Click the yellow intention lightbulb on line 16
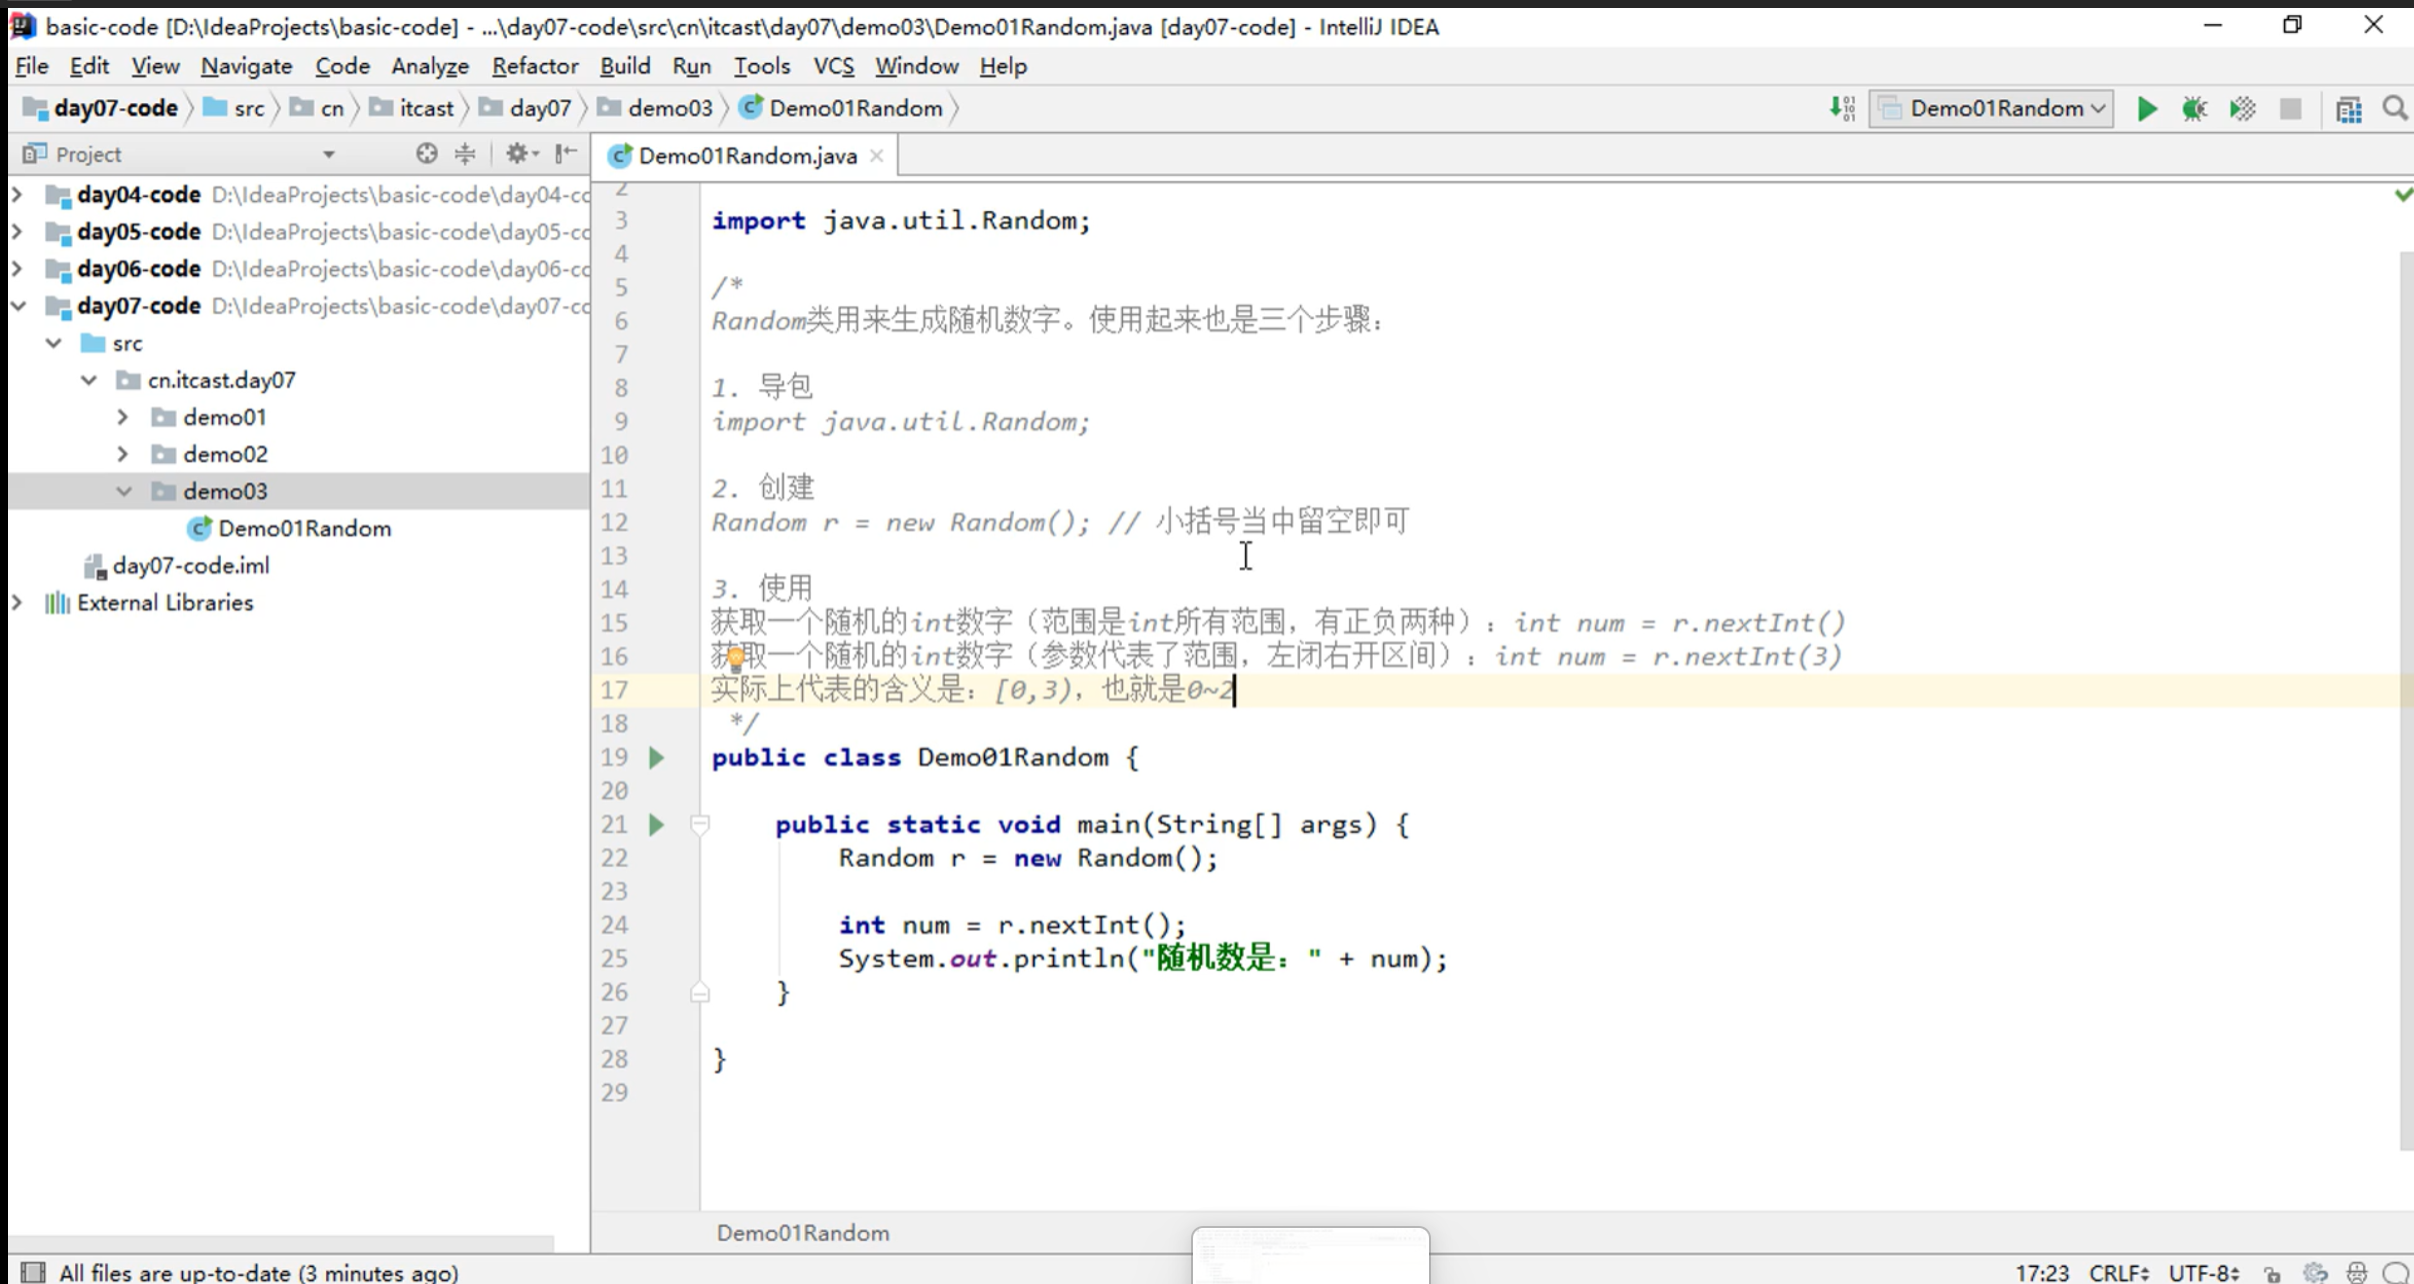The height and width of the screenshot is (1284, 2414). coord(735,657)
